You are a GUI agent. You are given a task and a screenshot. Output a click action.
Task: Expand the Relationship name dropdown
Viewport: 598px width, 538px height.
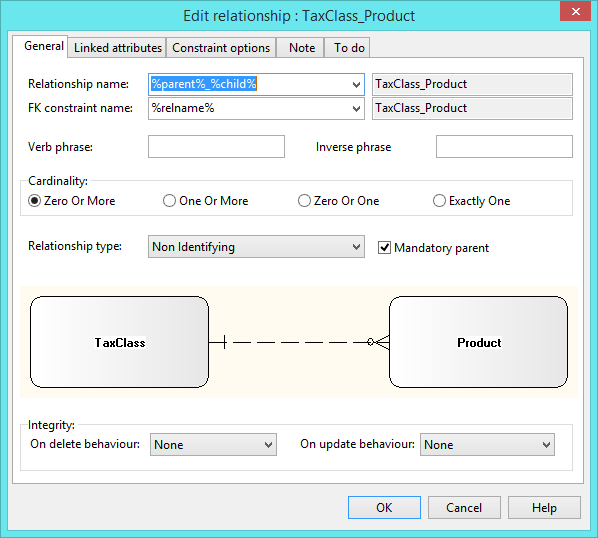coord(356,84)
